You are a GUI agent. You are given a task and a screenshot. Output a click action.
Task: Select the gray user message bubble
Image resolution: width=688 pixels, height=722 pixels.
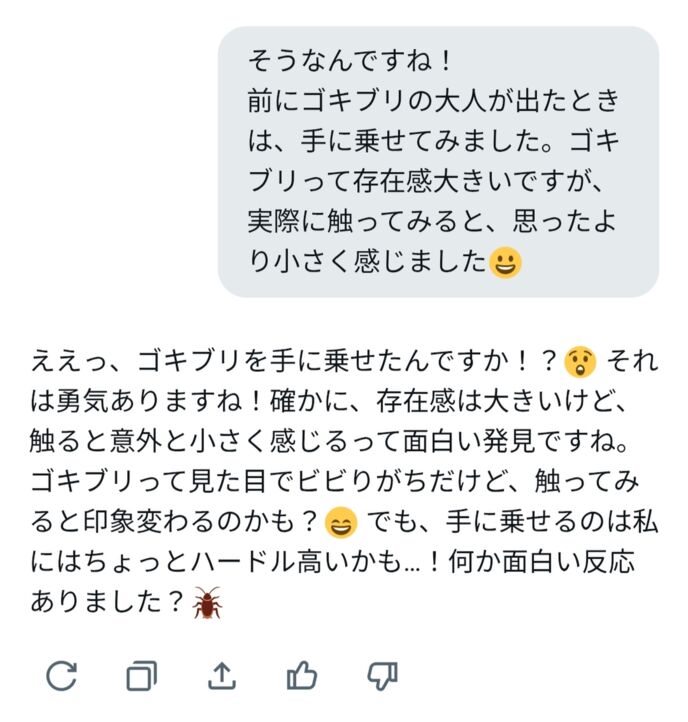tap(438, 161)
